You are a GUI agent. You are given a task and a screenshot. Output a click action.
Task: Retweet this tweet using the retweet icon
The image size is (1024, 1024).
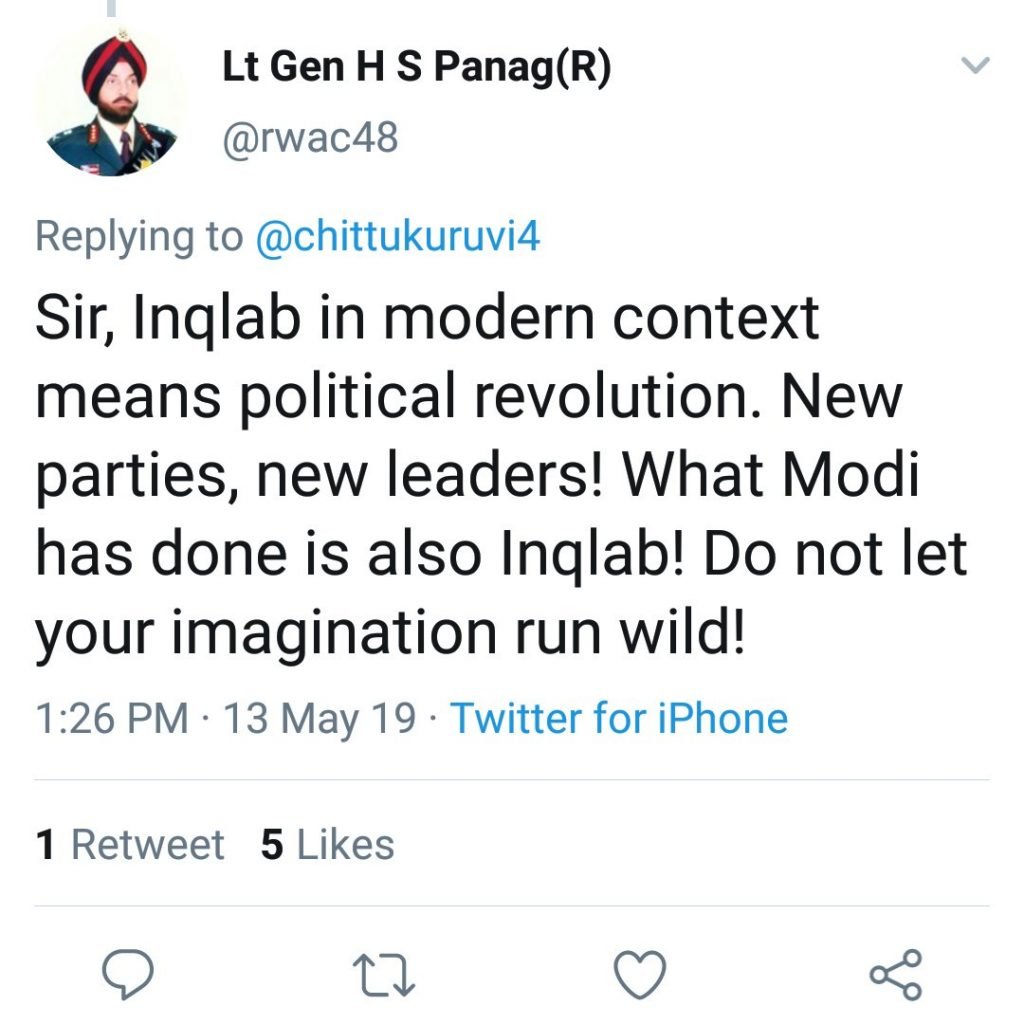click(x=383, y=975)
